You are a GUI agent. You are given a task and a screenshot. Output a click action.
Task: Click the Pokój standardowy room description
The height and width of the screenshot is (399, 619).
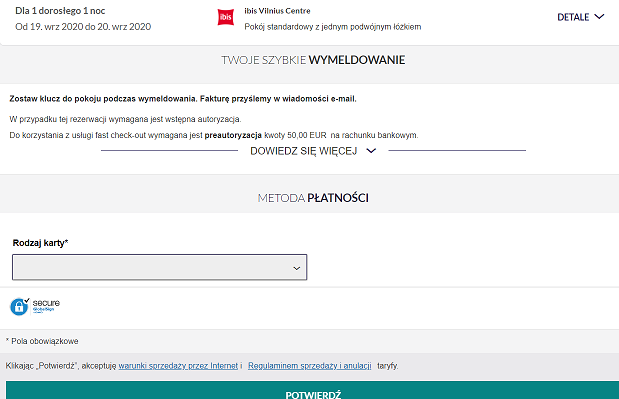tap(332, 27)
